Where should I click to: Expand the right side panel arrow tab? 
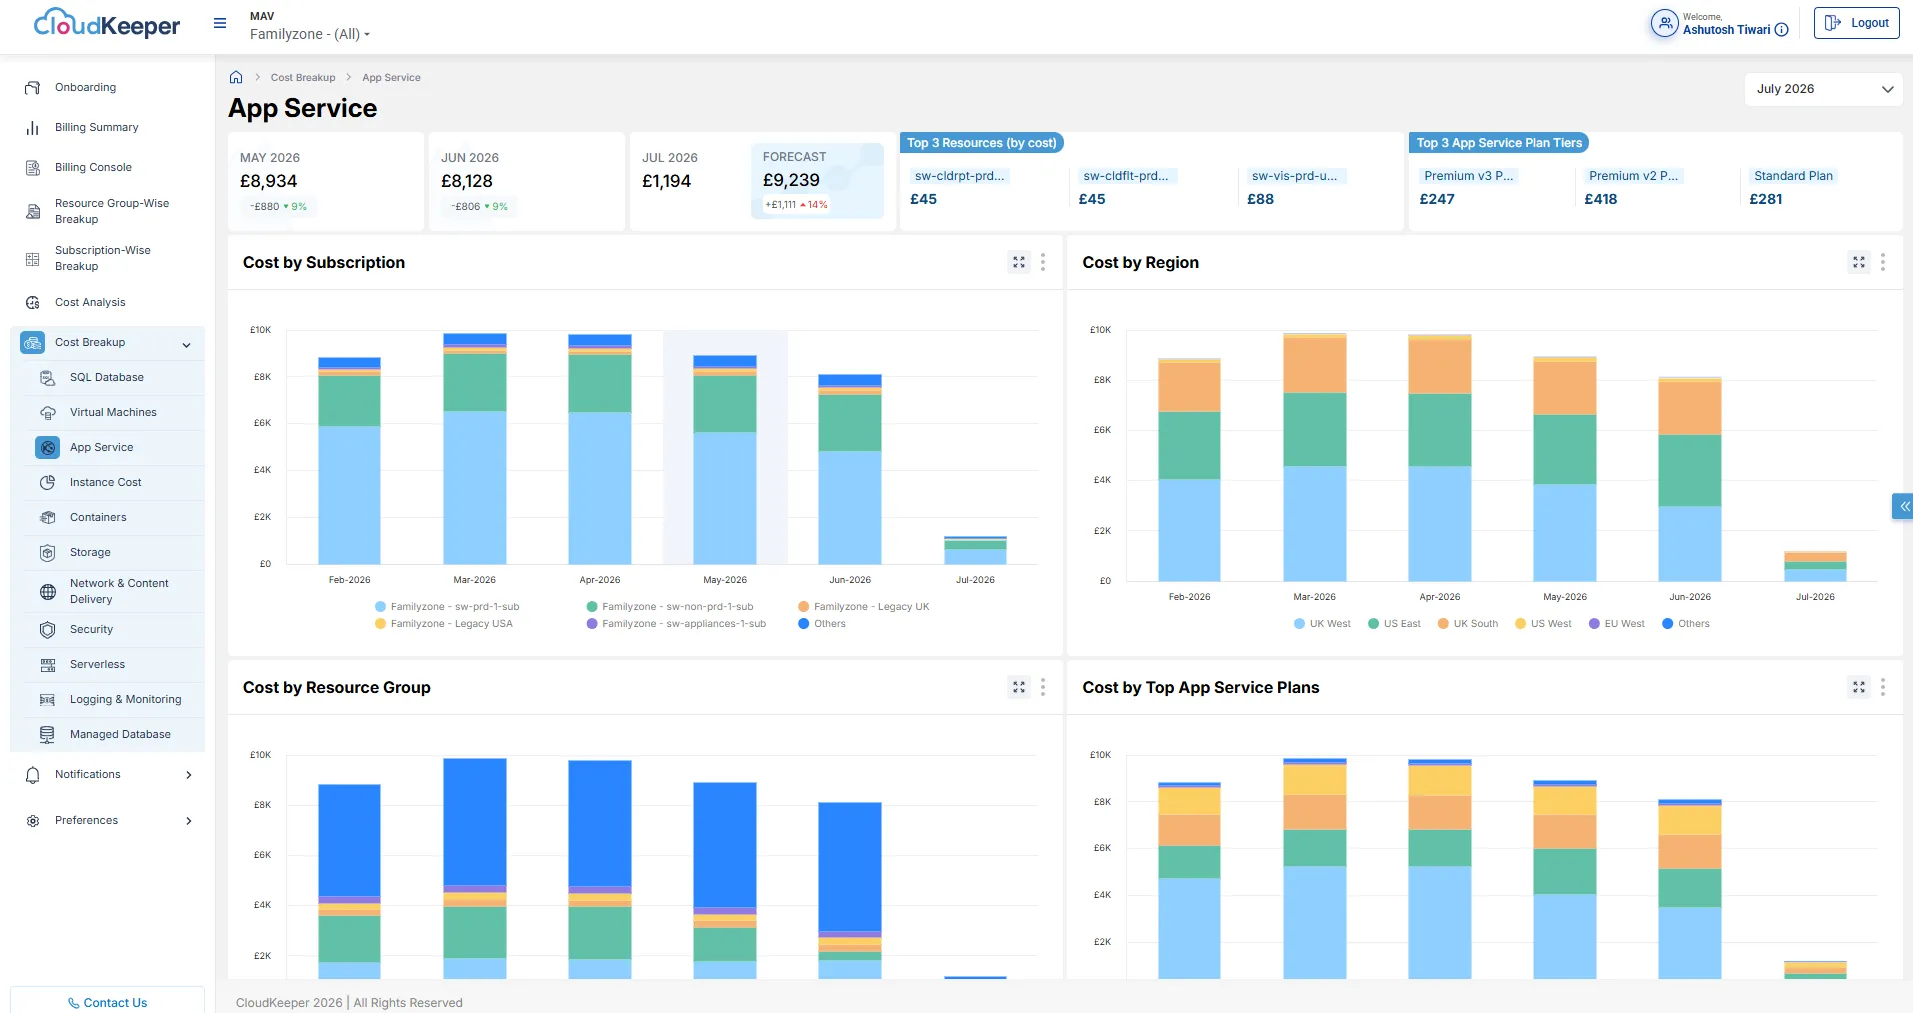coord(1903,507)
